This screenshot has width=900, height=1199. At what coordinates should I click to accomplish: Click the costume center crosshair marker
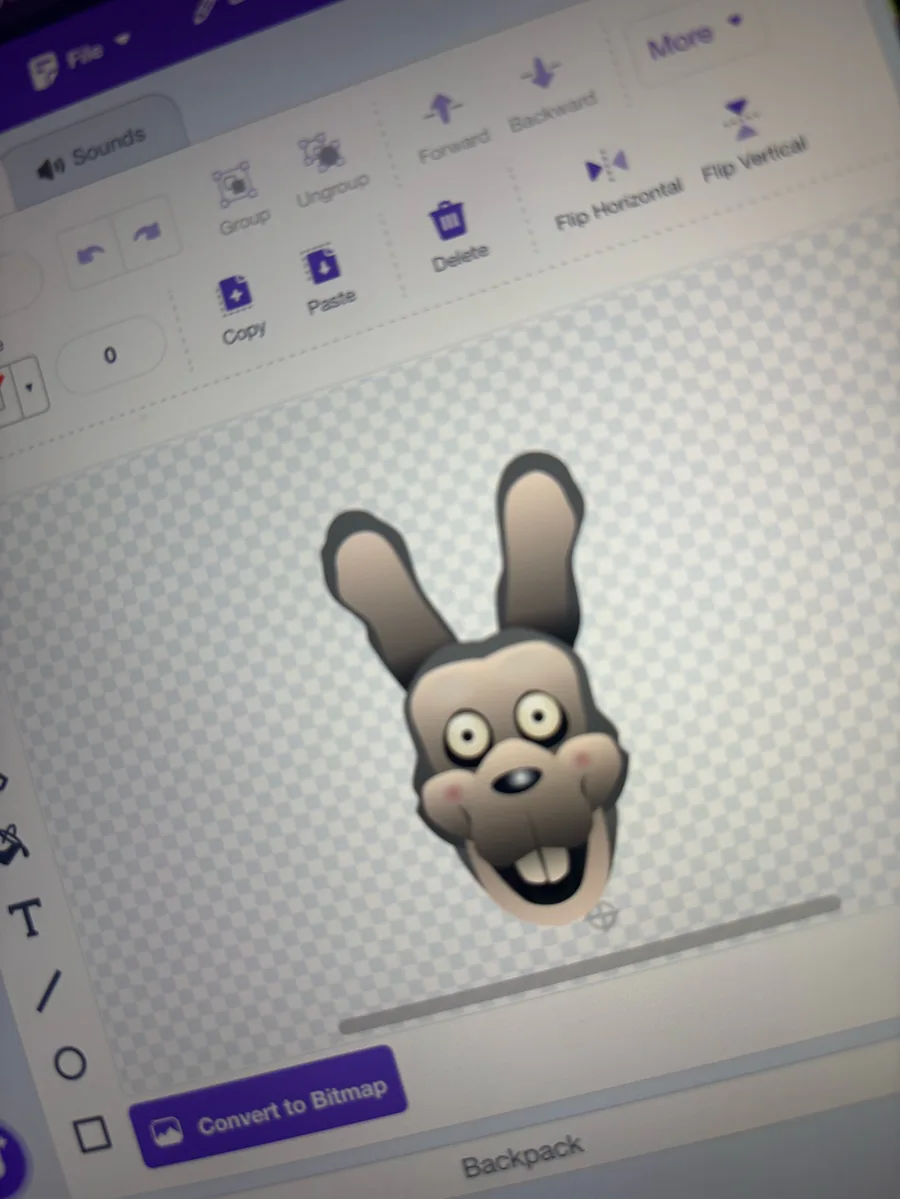[603, 915]
